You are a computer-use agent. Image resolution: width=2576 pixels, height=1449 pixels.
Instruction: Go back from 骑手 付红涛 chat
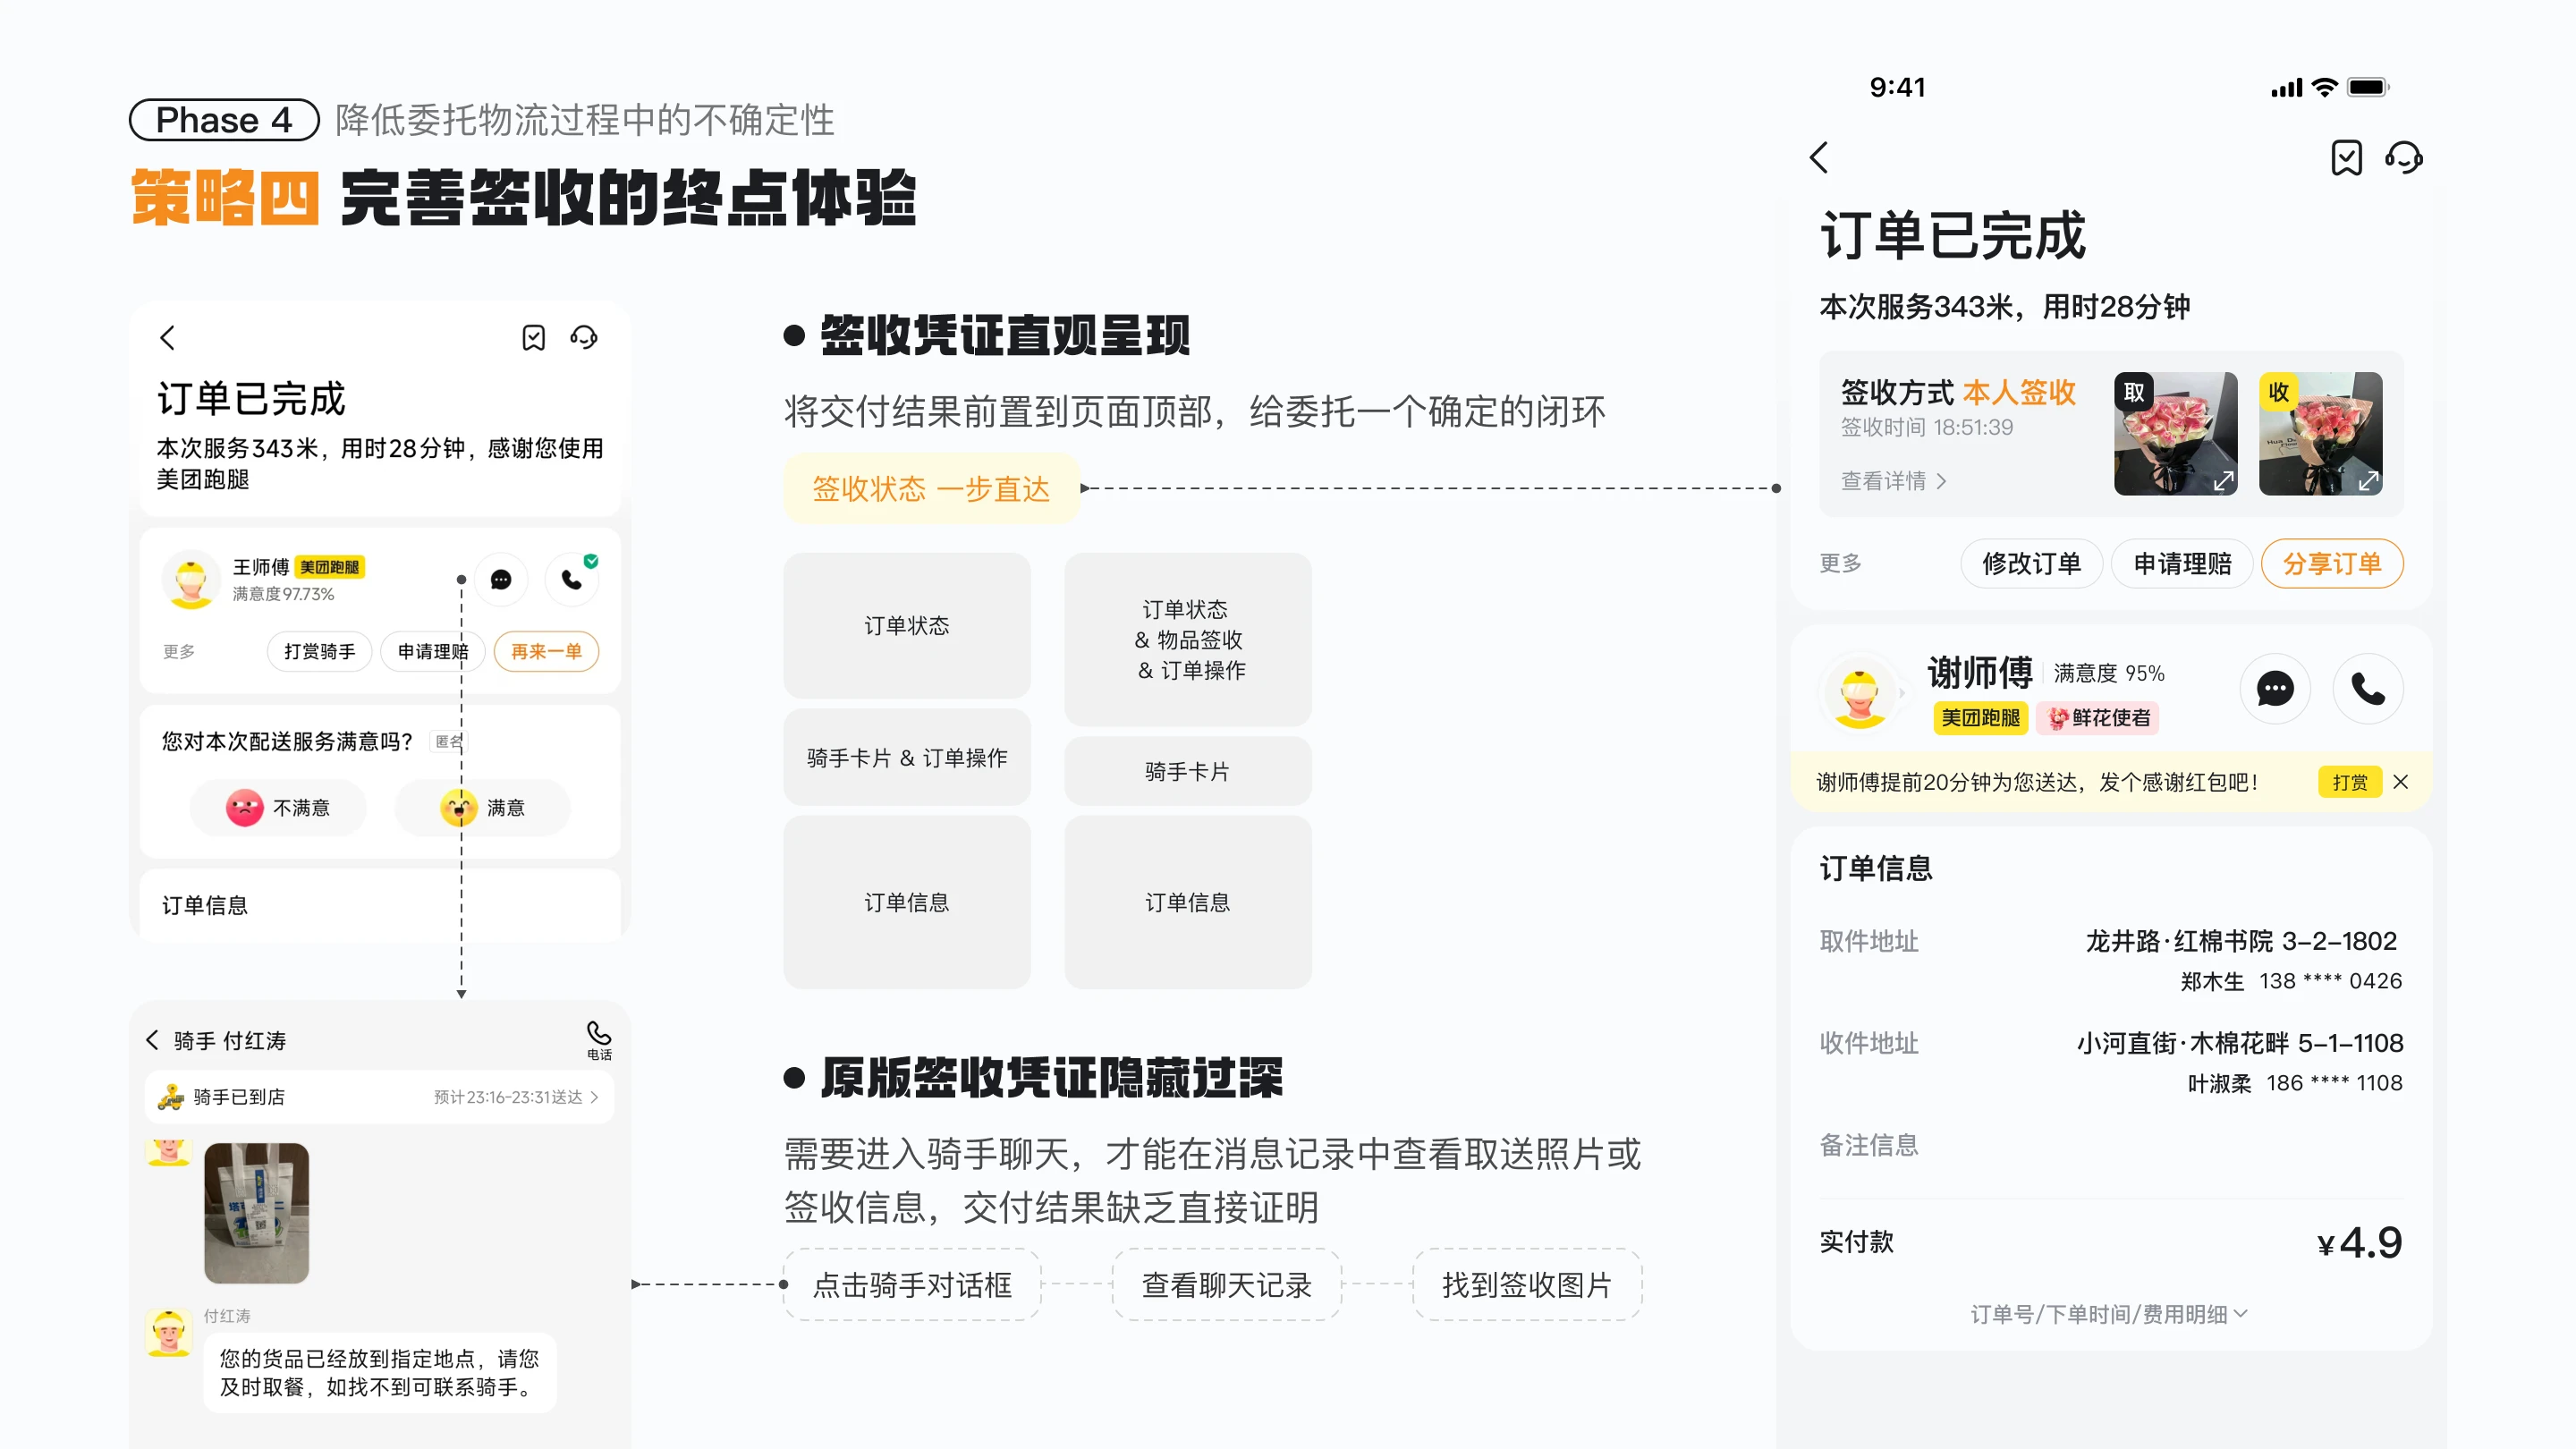pyautogui.click(x=152, y=1040)
